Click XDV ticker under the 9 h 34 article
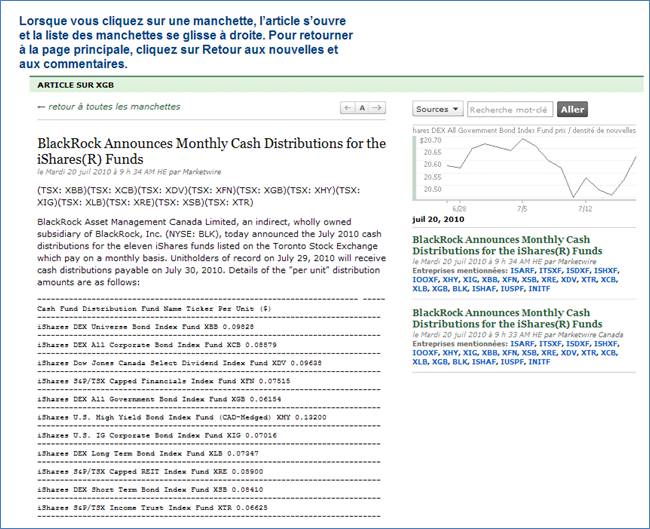 coord(568,280)
